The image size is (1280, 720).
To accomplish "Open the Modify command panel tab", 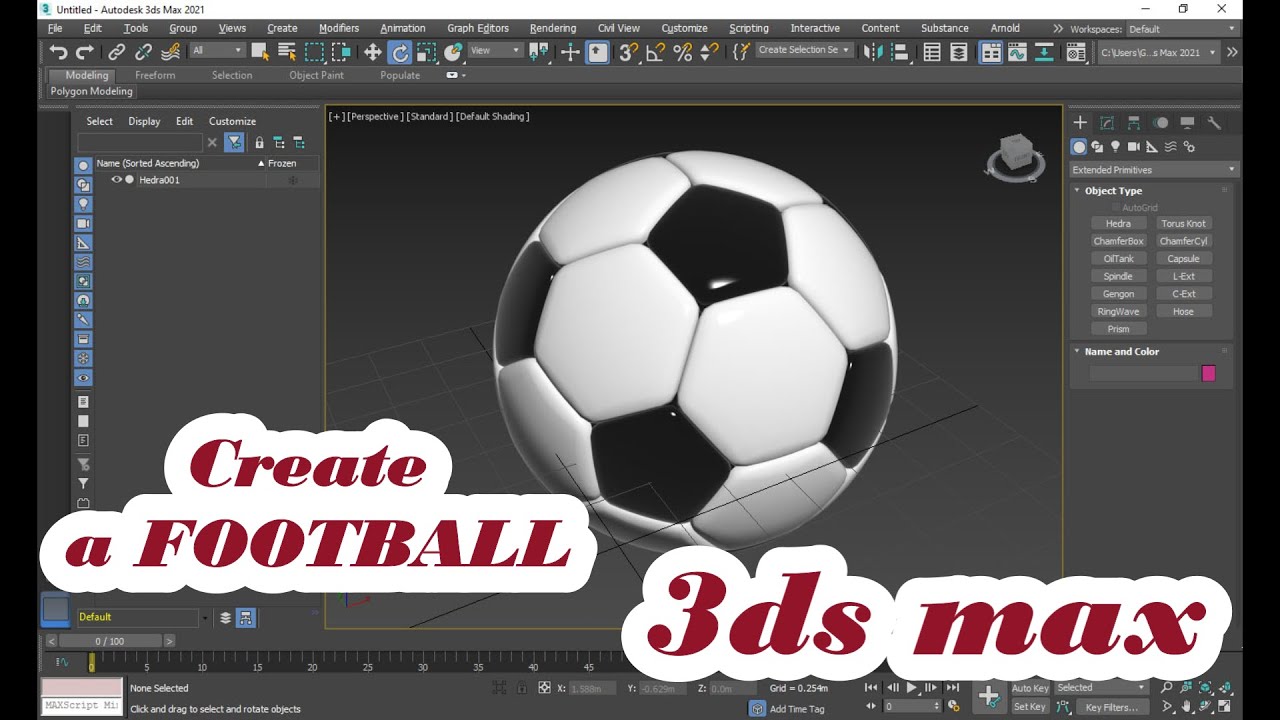I will coord(1107,123).
